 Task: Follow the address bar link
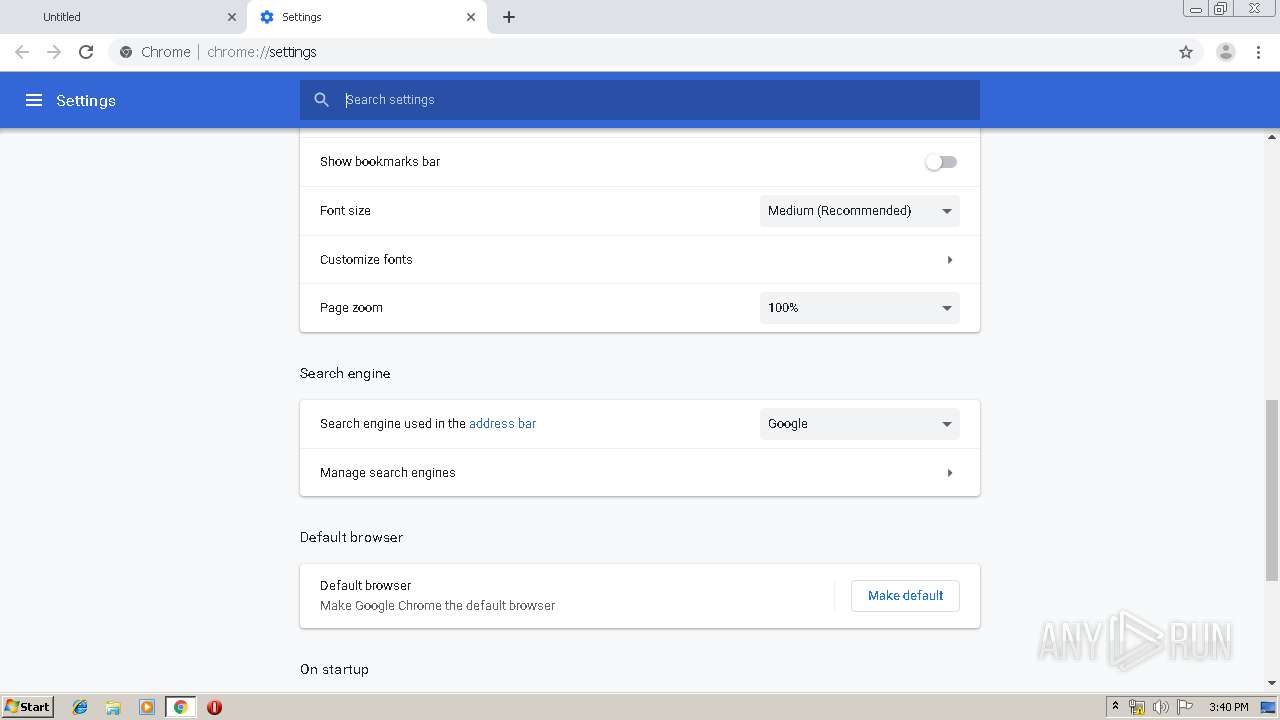click(502, 424)
